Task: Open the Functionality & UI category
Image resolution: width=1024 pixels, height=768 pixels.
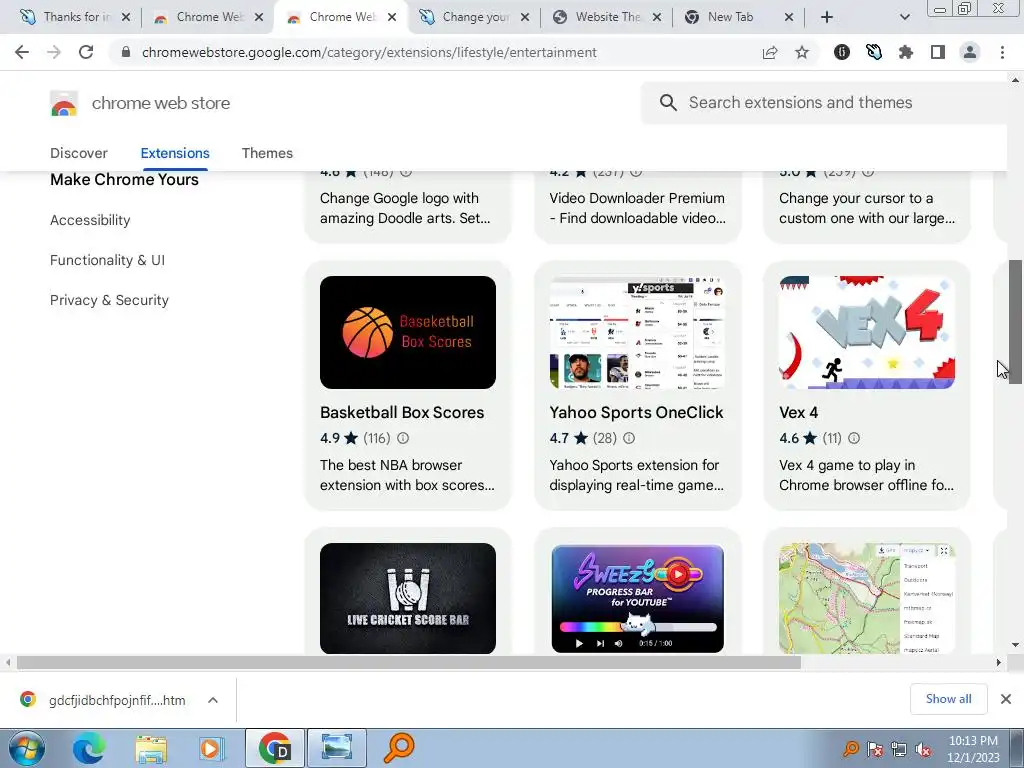Action: (107, 260)
